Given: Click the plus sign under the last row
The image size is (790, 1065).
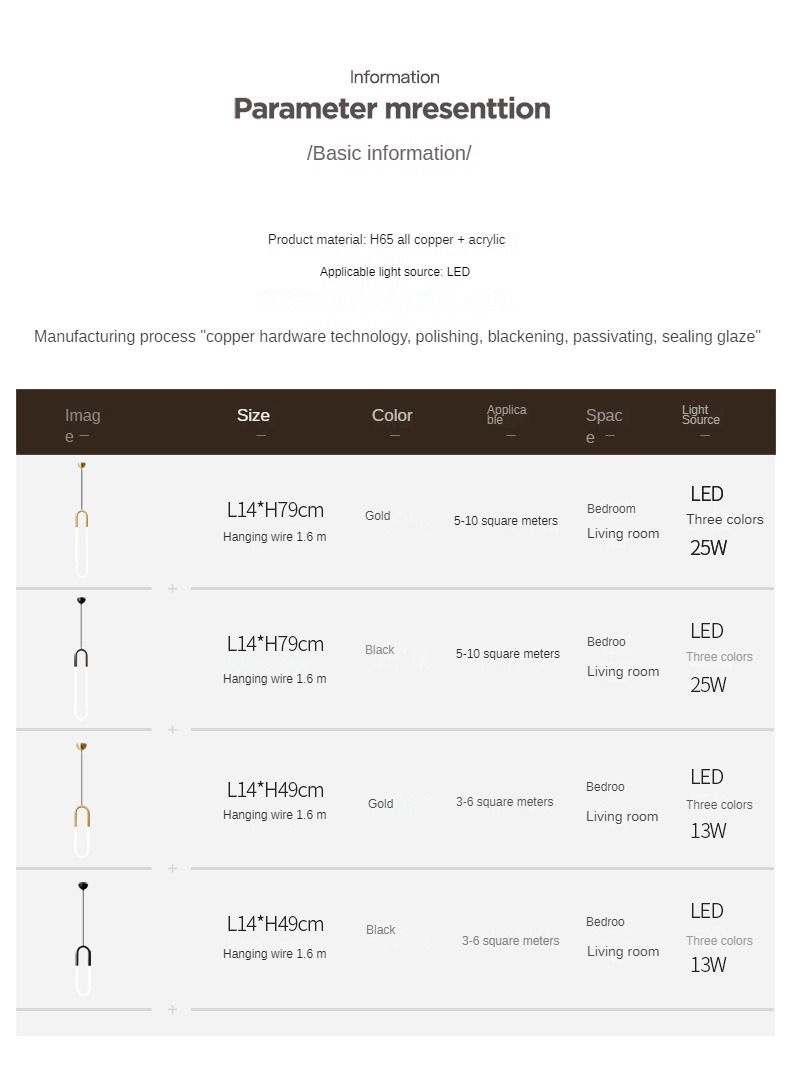Looking at the screenshot, I should (172, 1010).
